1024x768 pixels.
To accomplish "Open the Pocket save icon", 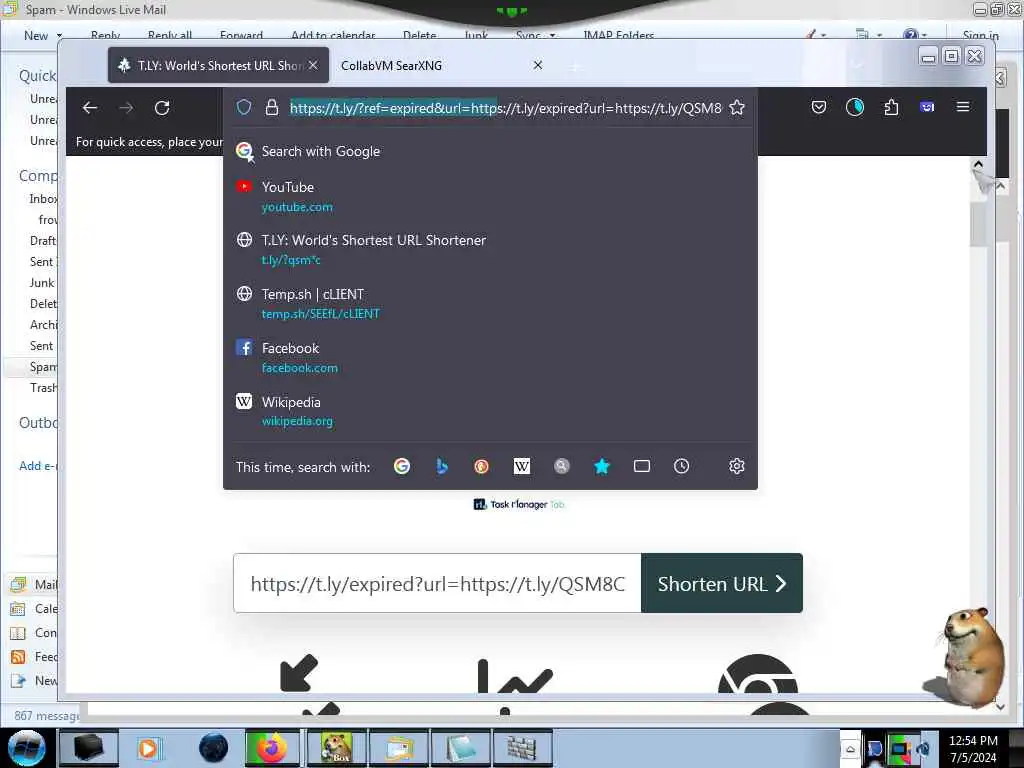I will coord(818,107).
